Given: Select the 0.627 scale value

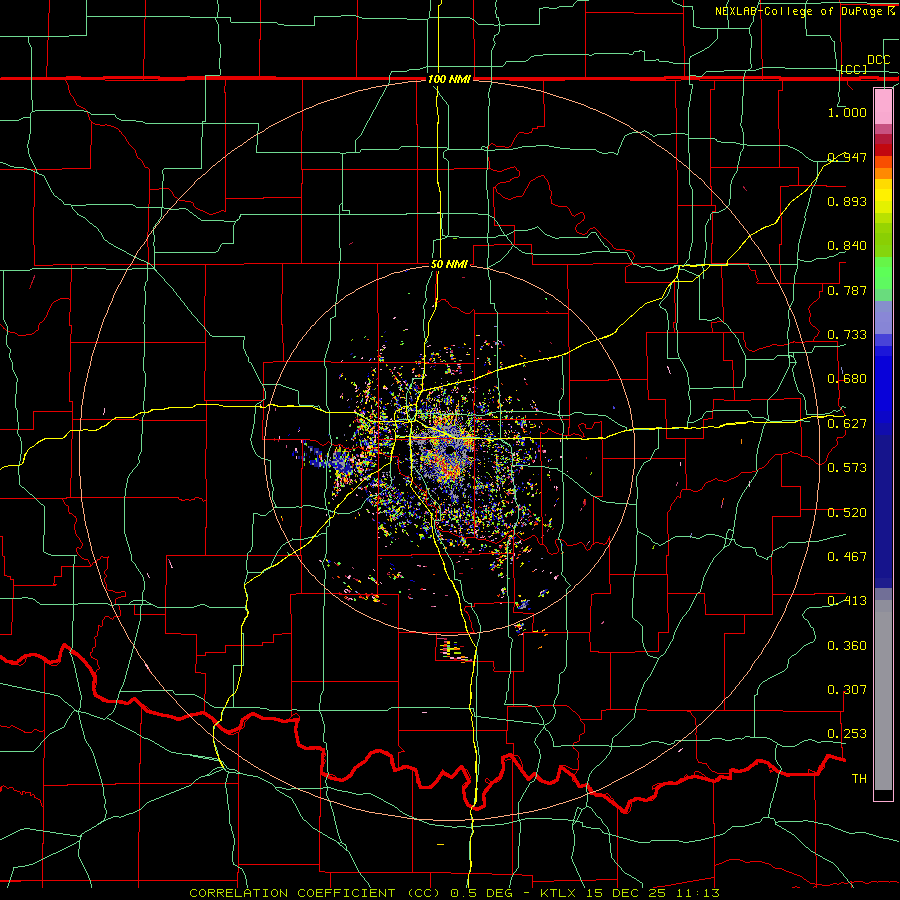Looking at the screenshot, I should click(x=847, y=424).
